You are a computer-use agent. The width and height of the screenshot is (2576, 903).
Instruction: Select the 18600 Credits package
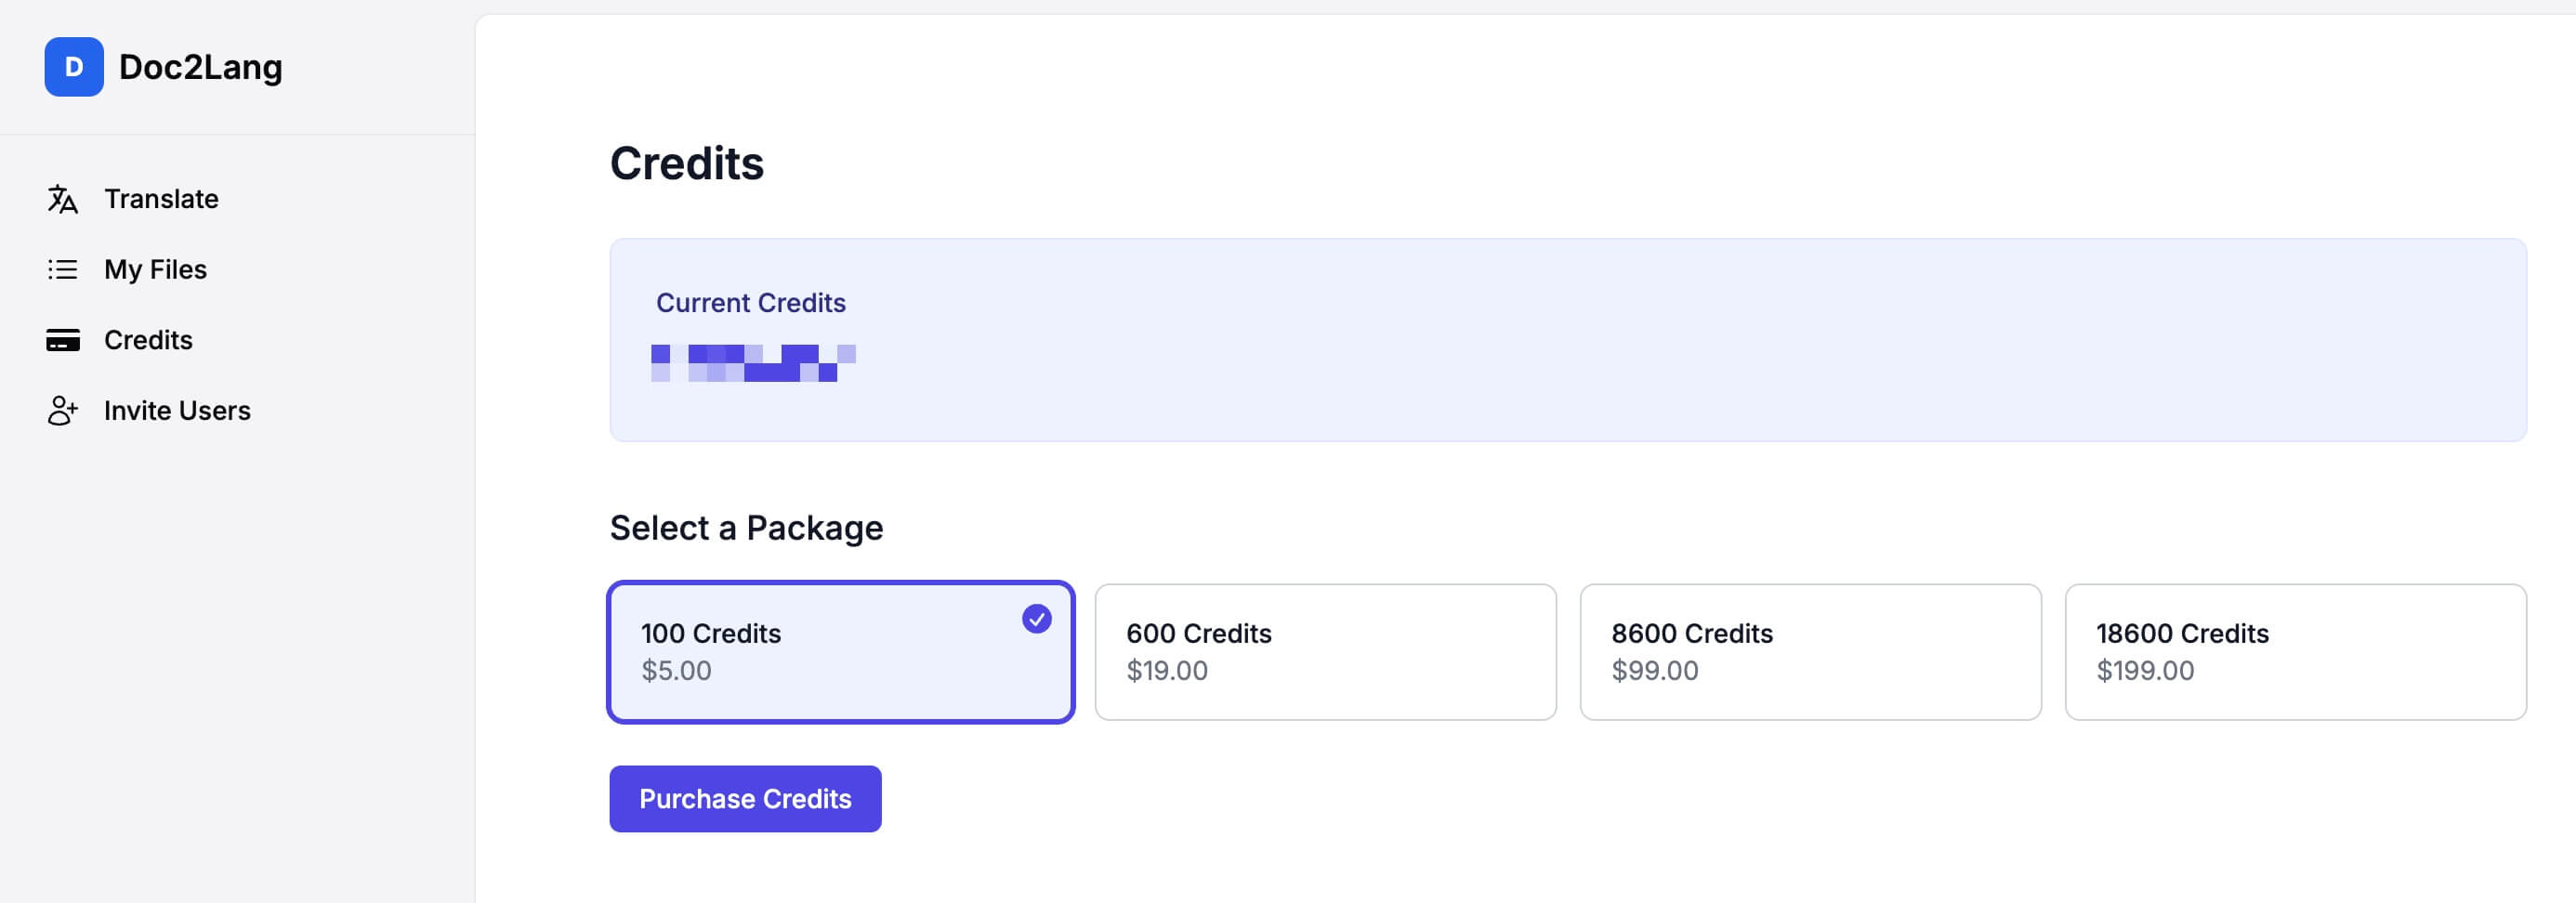tap(2295, 652)
